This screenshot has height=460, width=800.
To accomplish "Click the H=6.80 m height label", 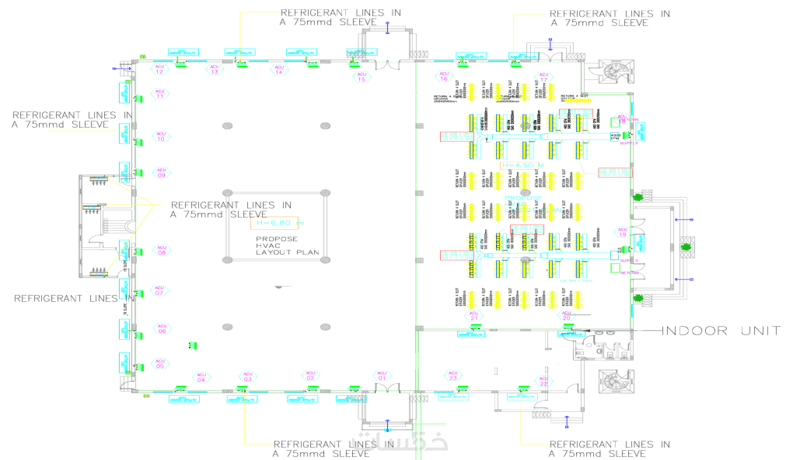I will coord(280,223).
